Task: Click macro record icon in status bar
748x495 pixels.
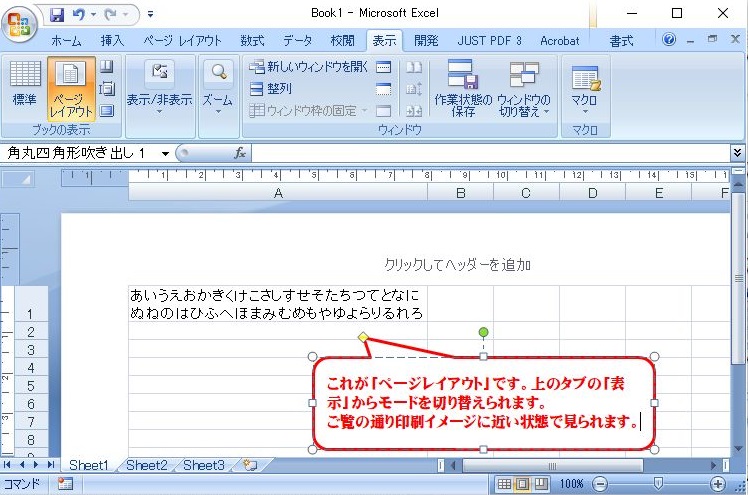Action: click(65, 484)
